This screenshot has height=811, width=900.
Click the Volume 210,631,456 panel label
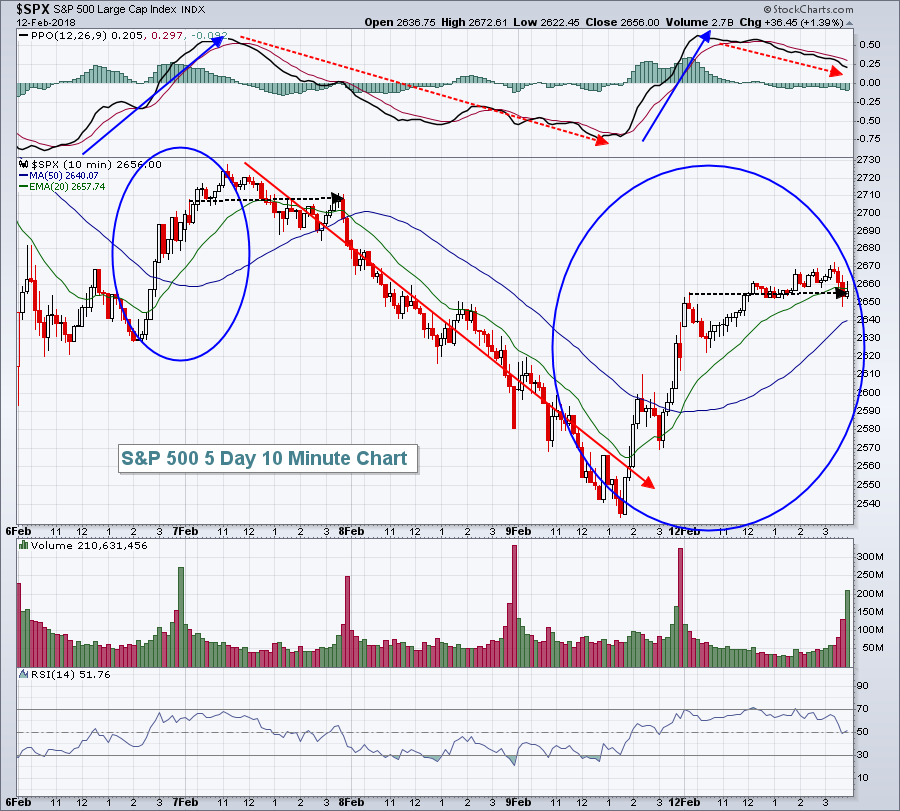[89, 545]
